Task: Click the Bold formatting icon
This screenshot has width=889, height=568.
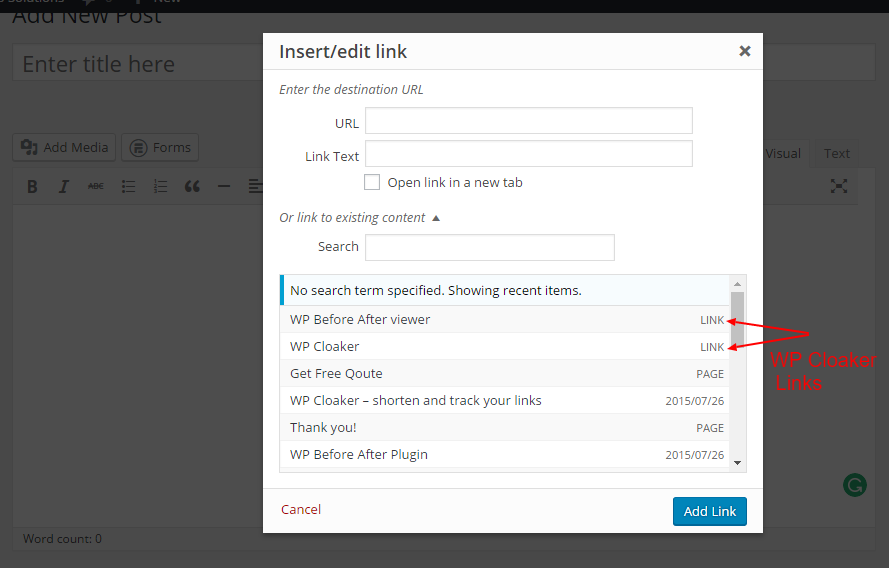Action: point(32,186)
